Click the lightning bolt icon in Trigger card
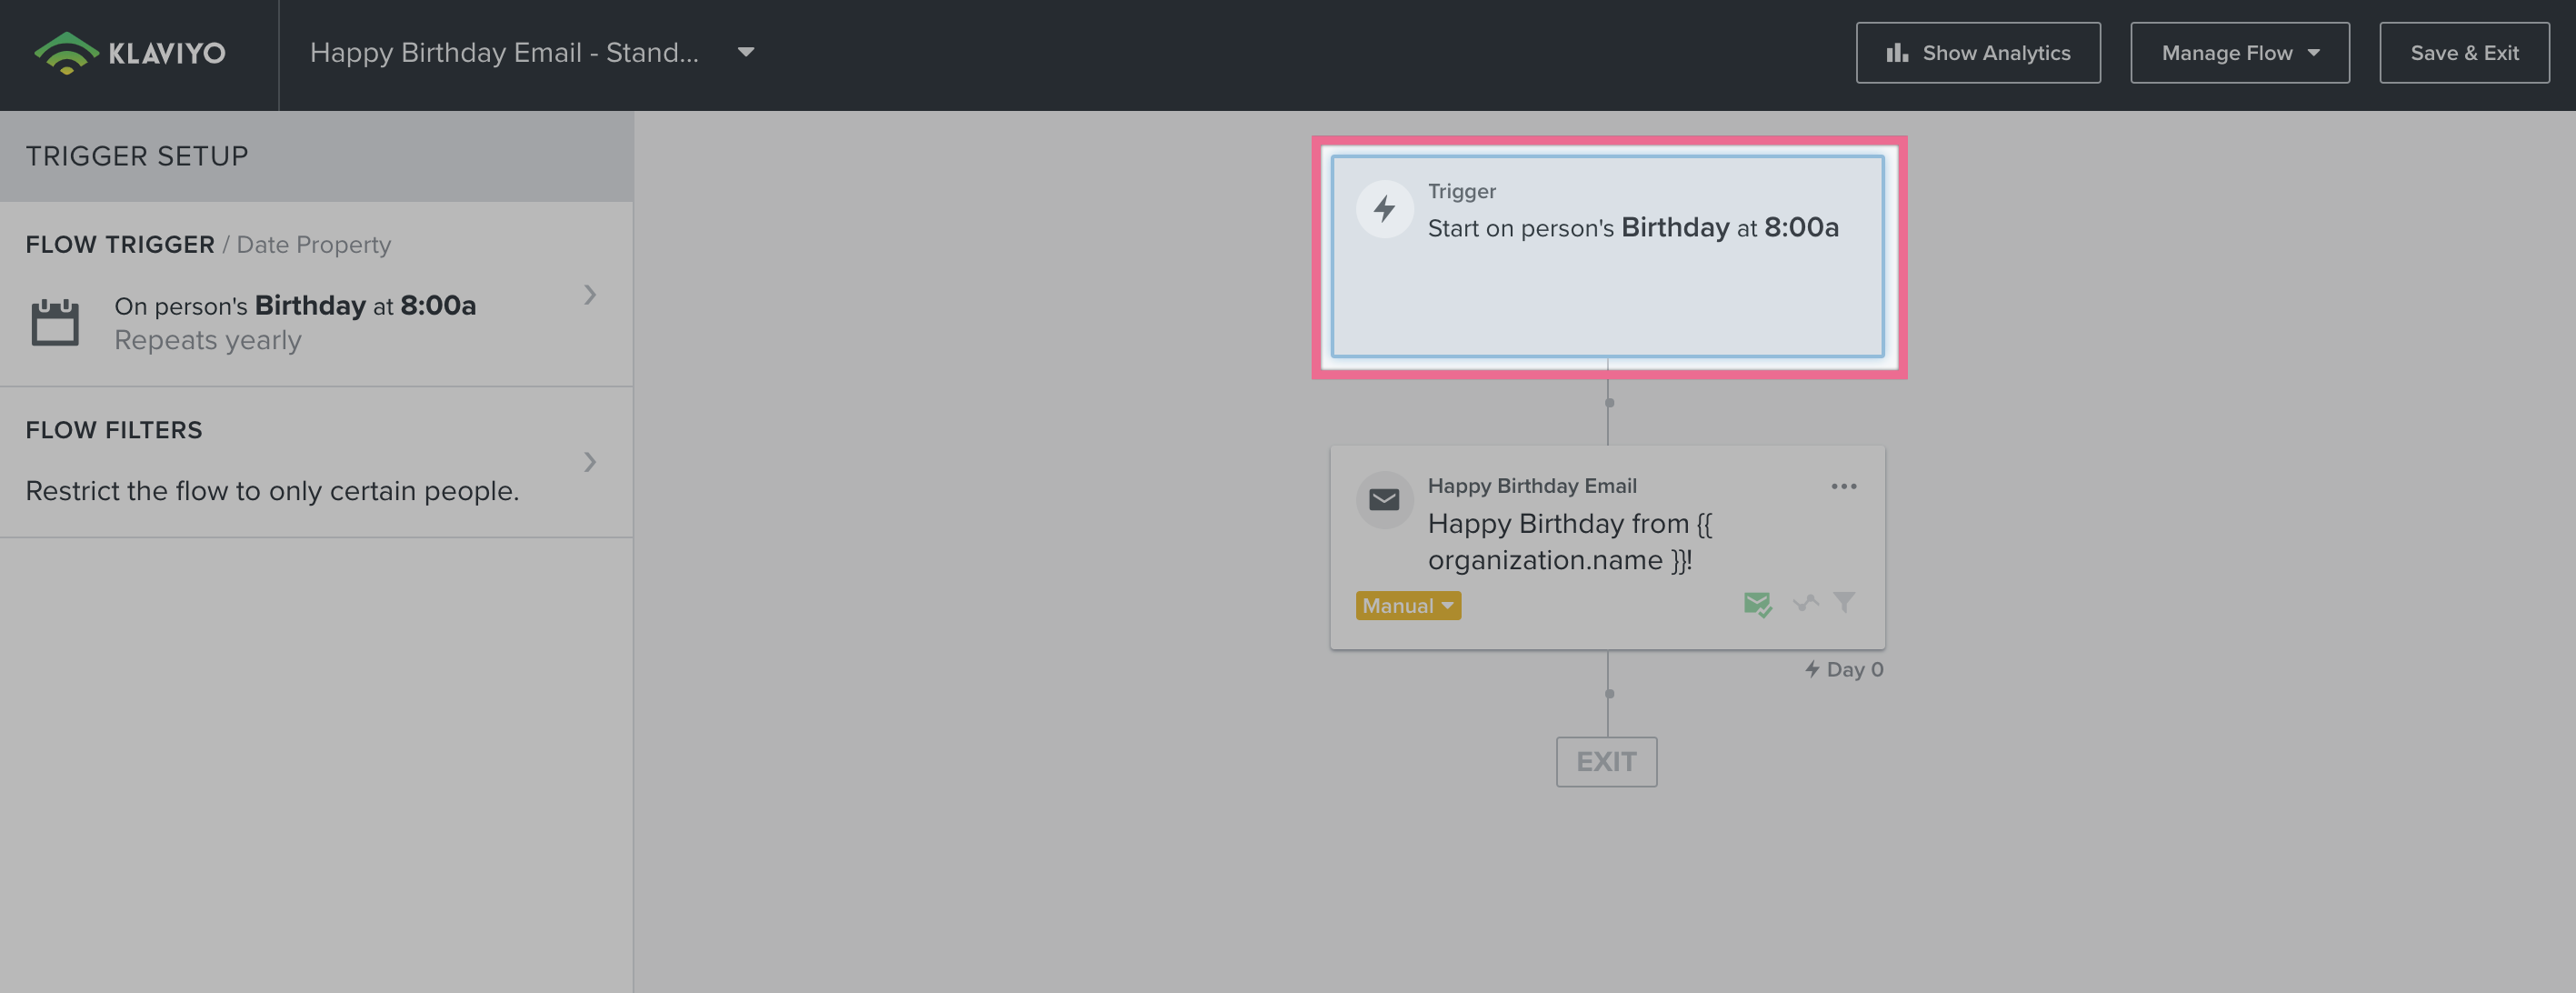The width and height of the screenshot is (2576, 993). (1384, 209)
